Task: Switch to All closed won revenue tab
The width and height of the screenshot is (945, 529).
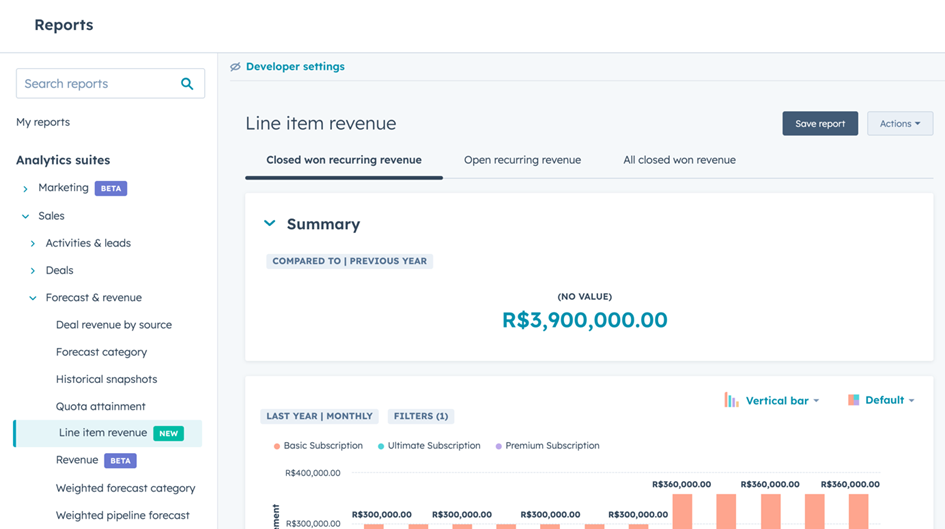Action: click(679, 160)
